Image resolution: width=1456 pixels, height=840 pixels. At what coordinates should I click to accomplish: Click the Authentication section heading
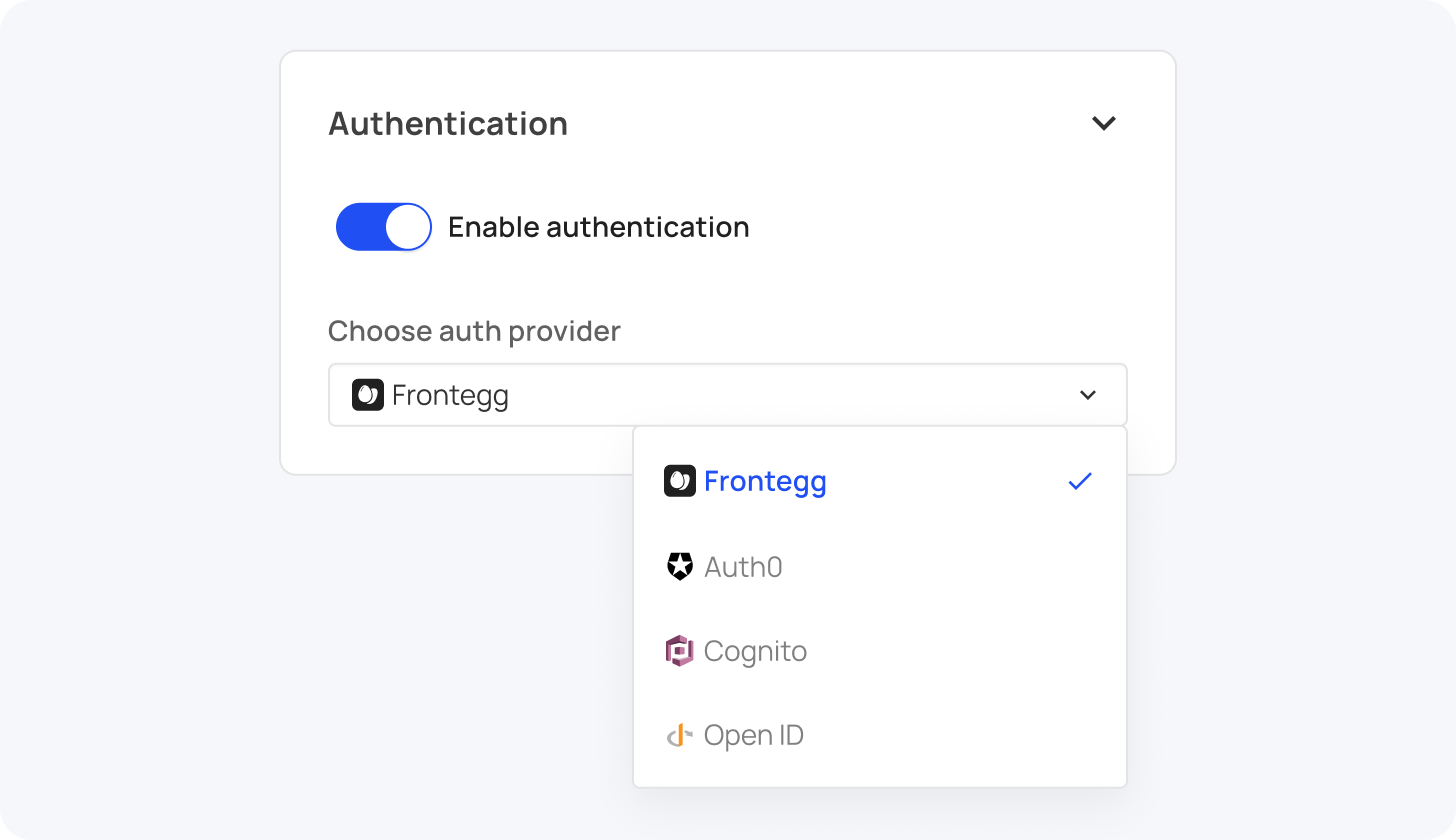[448, 123]
